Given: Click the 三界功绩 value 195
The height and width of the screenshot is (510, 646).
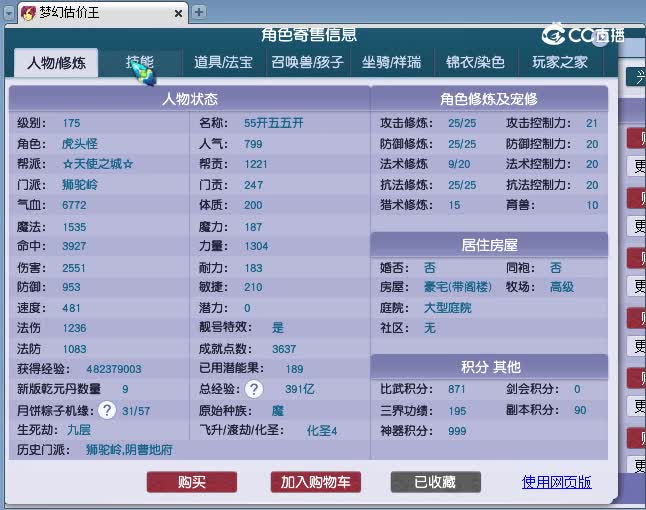Looking at the screenshot, I should pyautogui.click(x=457, y=411).
